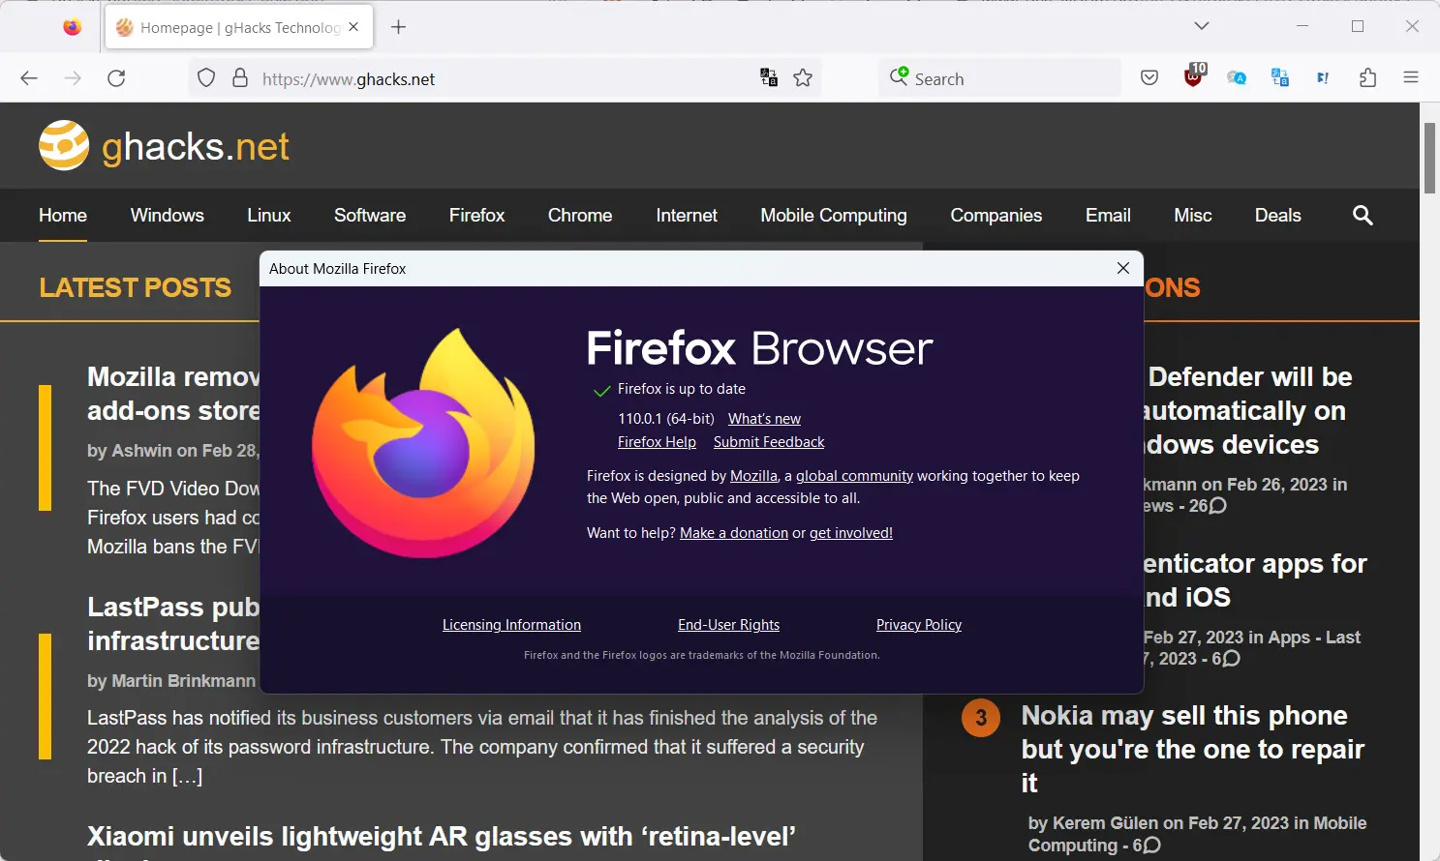The width and height of the screenshot is (1440, 861).
Task: Click the tracking protection shield icon
Action: 206,77
